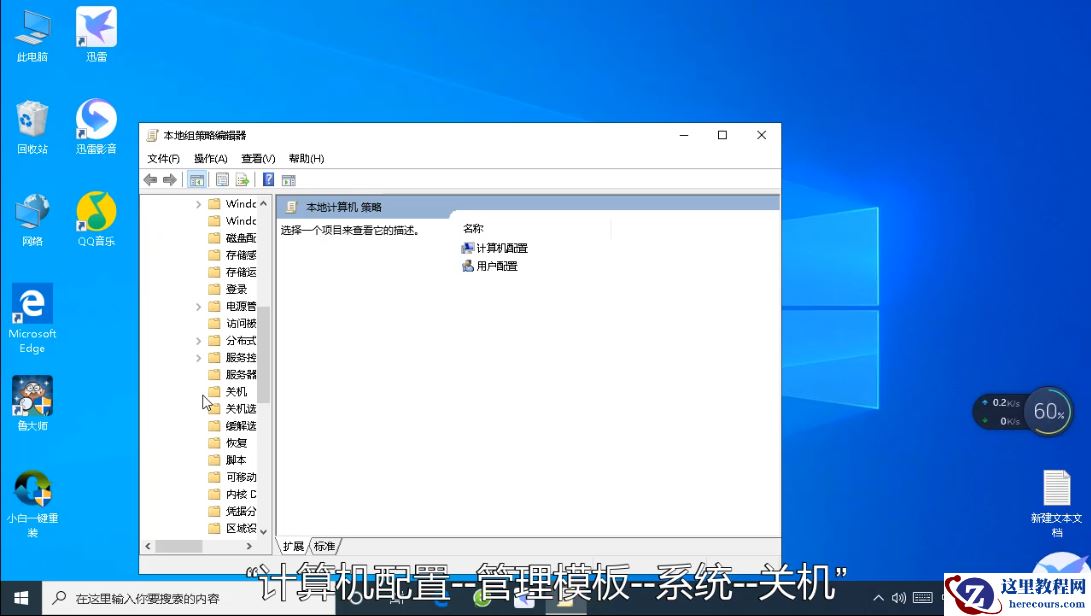The width and height of the screenshot is (1091, 616).
Task: Click the Back navigation arrow on the toolbar
Action: pos(150,179)
